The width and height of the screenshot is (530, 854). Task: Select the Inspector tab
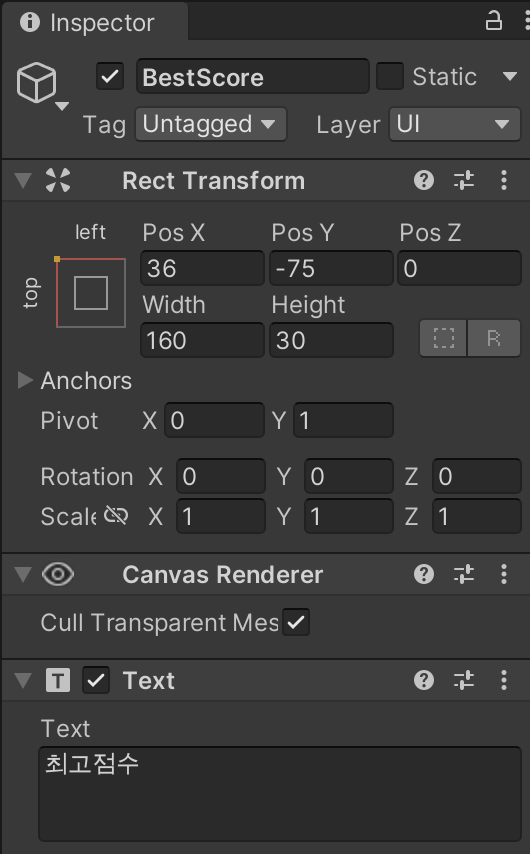tap(95, 22)
